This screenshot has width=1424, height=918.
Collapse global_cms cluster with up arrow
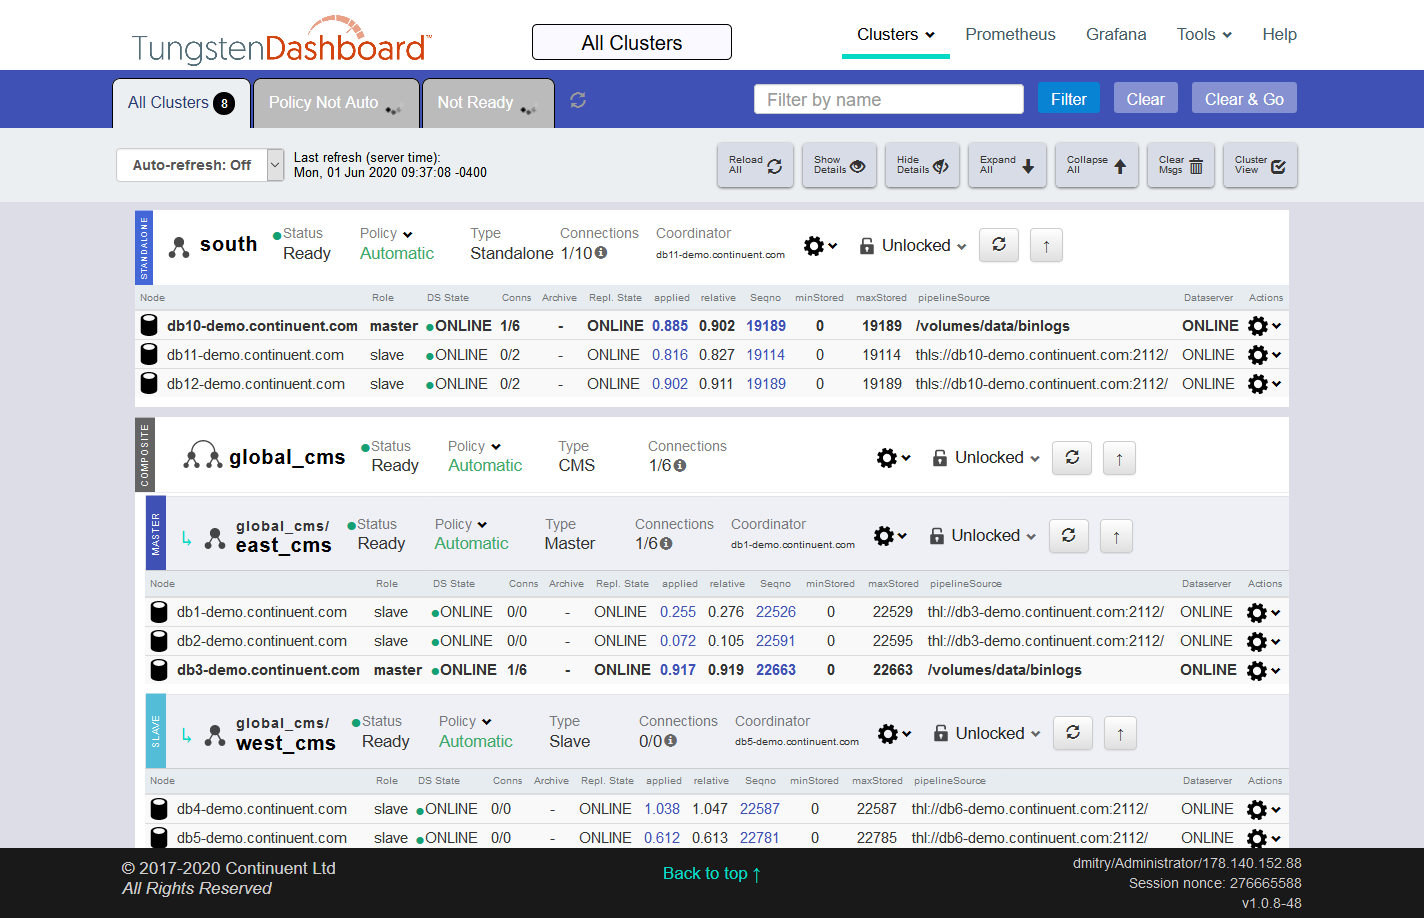(1119, 458)
